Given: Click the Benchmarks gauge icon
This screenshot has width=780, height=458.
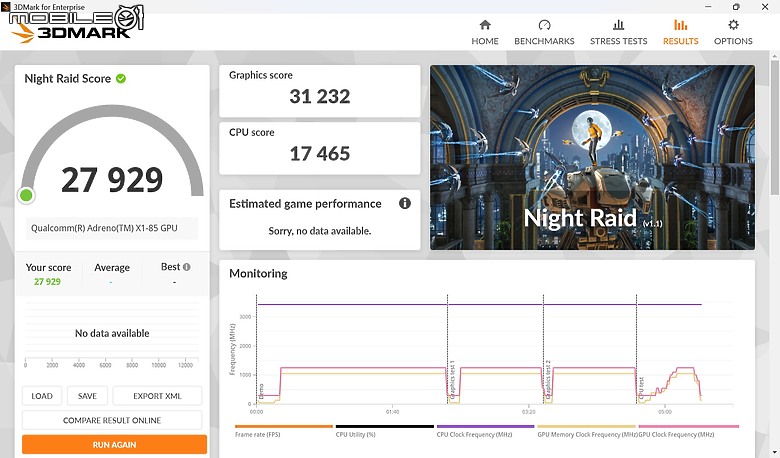Looking at the screenshot, I should [544, 25].
